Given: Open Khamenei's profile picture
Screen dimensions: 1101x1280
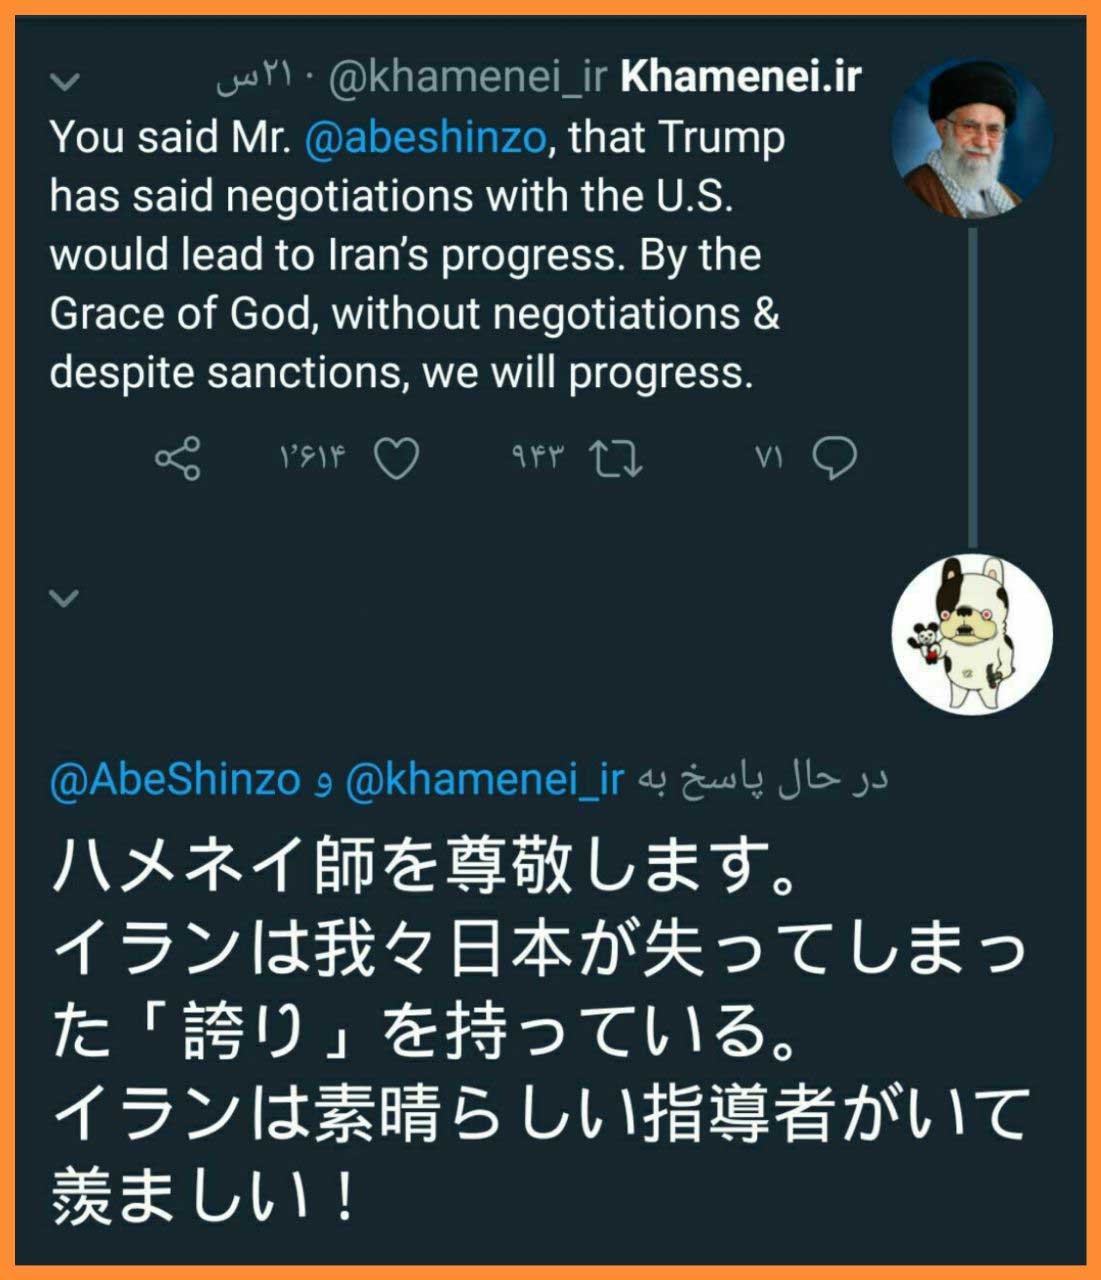Looking at the screenshot, I should pos(972,136).
